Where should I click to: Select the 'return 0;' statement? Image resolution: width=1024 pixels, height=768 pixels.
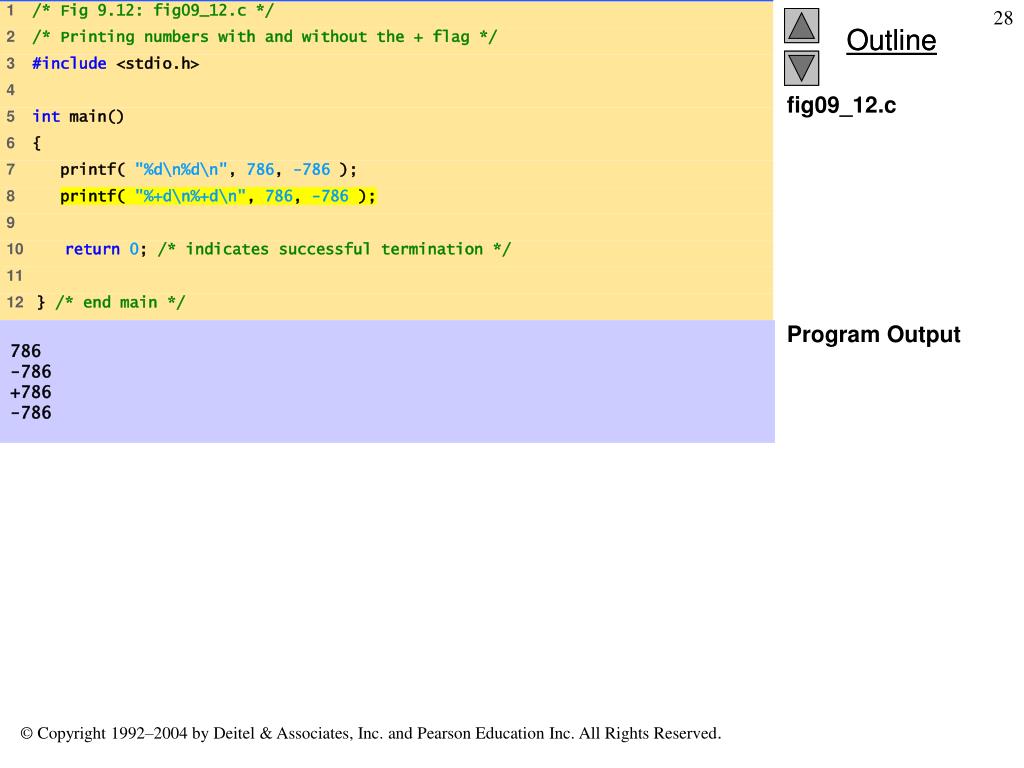106,249
